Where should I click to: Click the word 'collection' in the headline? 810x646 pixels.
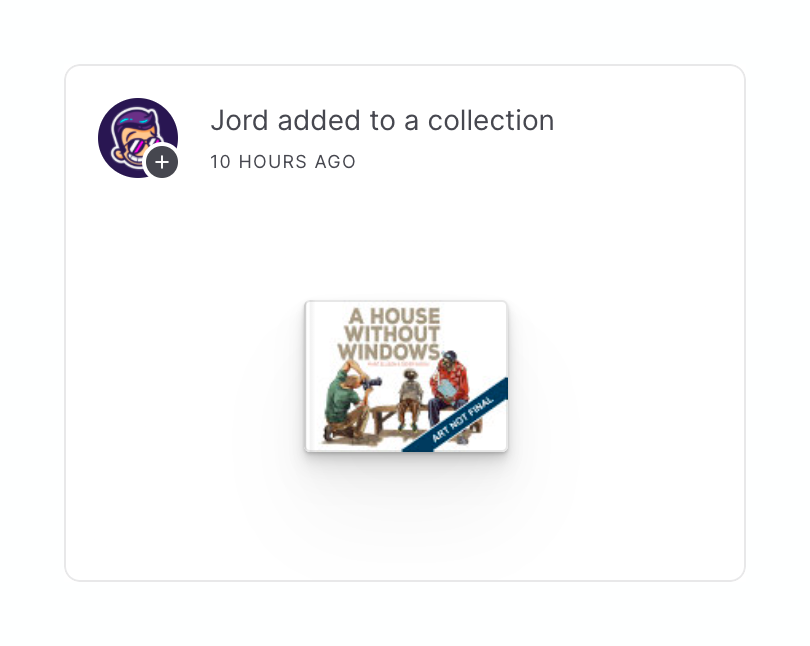(x=491, y=121)
